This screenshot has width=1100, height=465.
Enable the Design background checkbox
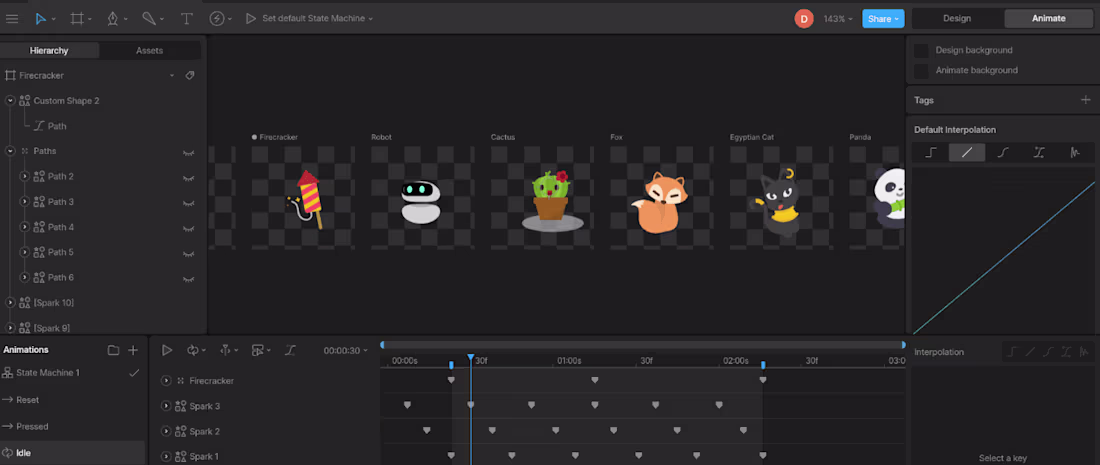tap(921, 50)
